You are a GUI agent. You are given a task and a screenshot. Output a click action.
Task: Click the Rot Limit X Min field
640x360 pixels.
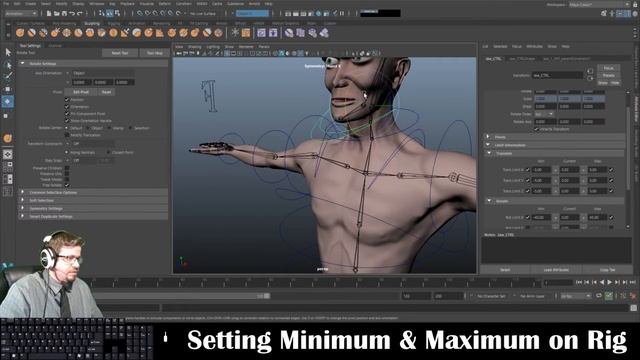[x=542, y=217]
